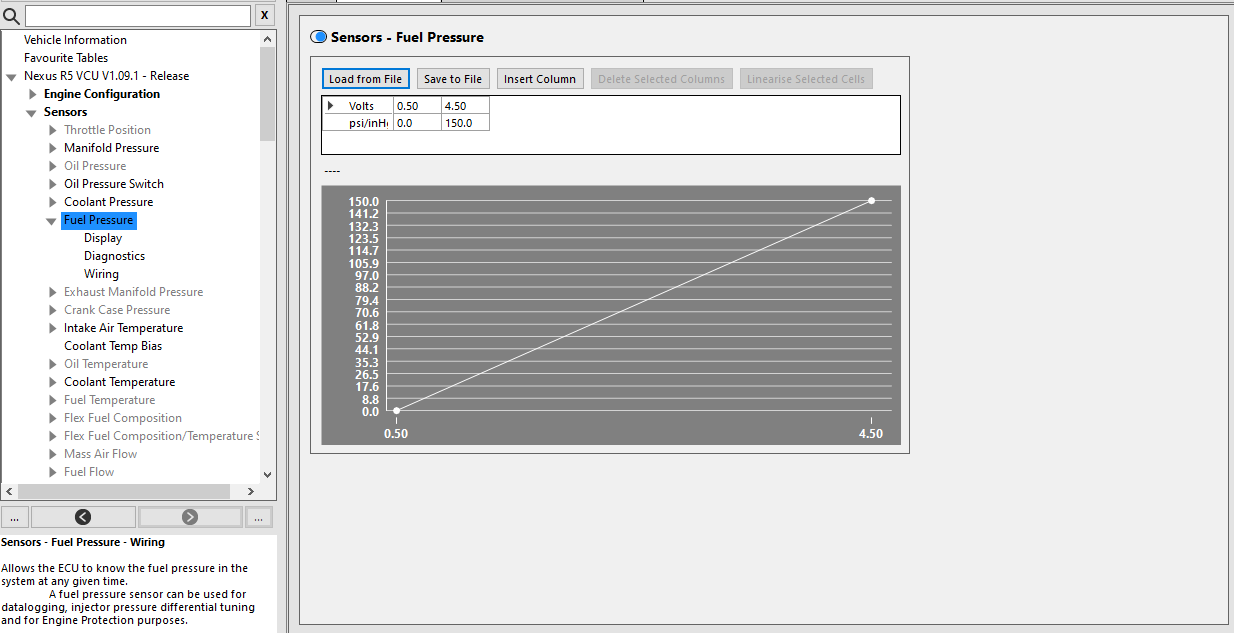Click the left ellipsis button

pyautogui.click(x=14, y=517)
